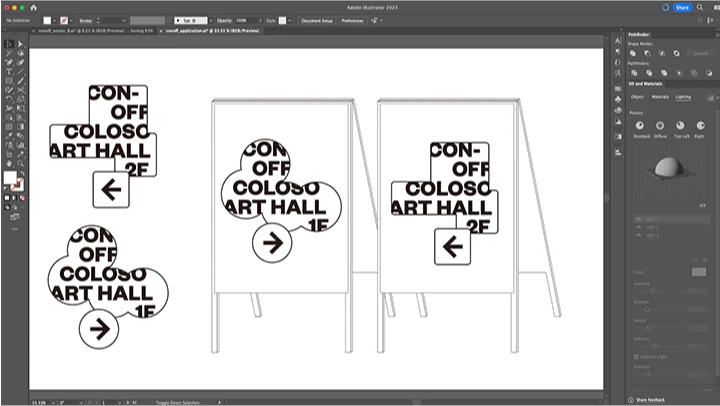Toggle visibility of Light 2
Viewport: 720px width, 406px height.
pos(638,226)
